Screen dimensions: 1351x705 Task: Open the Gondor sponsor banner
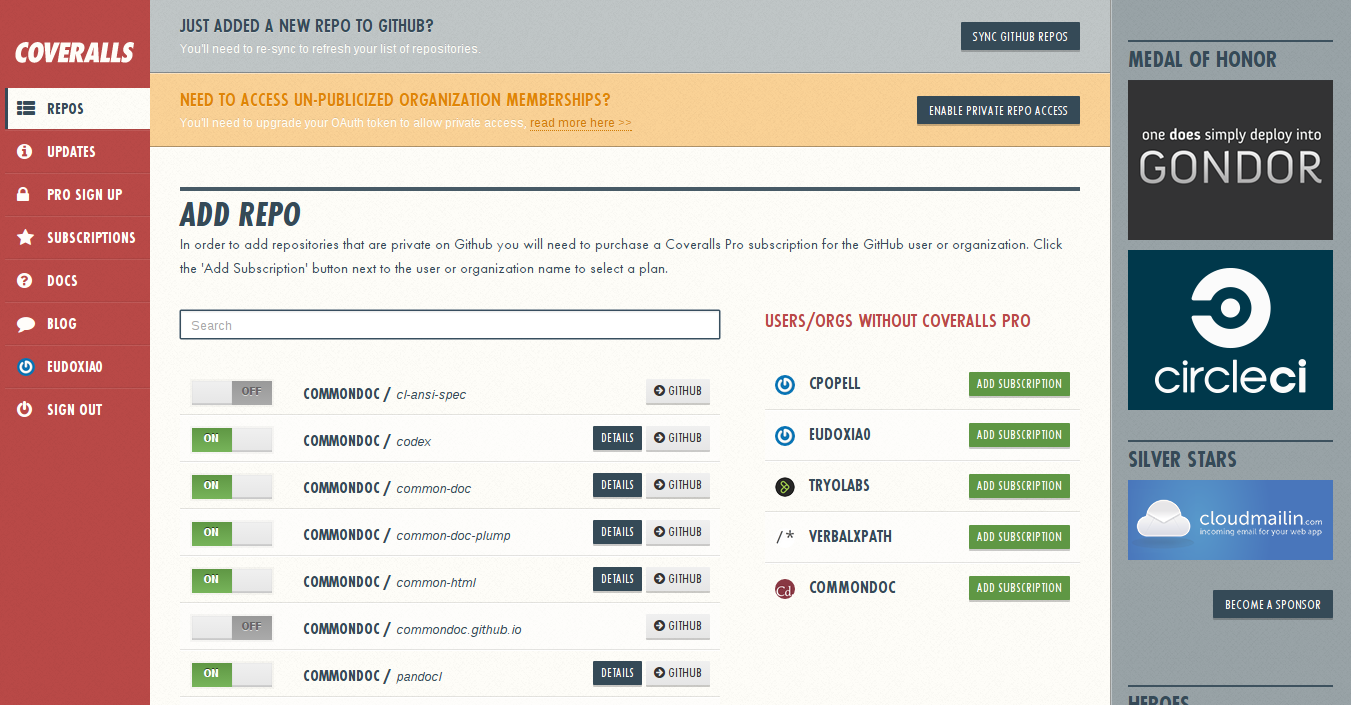click(x=1230, y=160)
